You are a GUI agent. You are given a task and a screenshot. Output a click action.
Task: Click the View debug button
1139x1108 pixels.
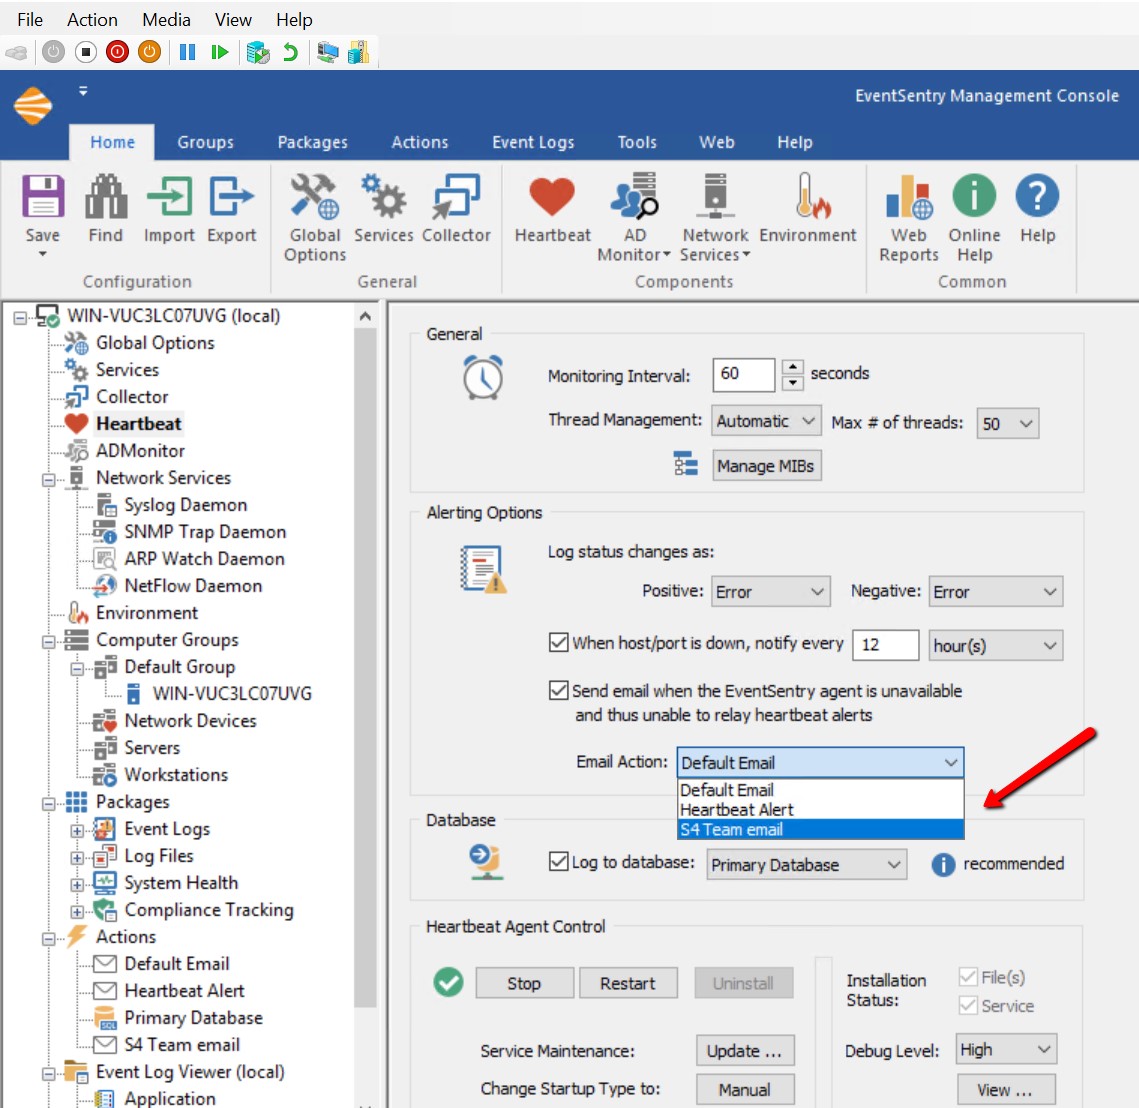tap(1005, 1090)
